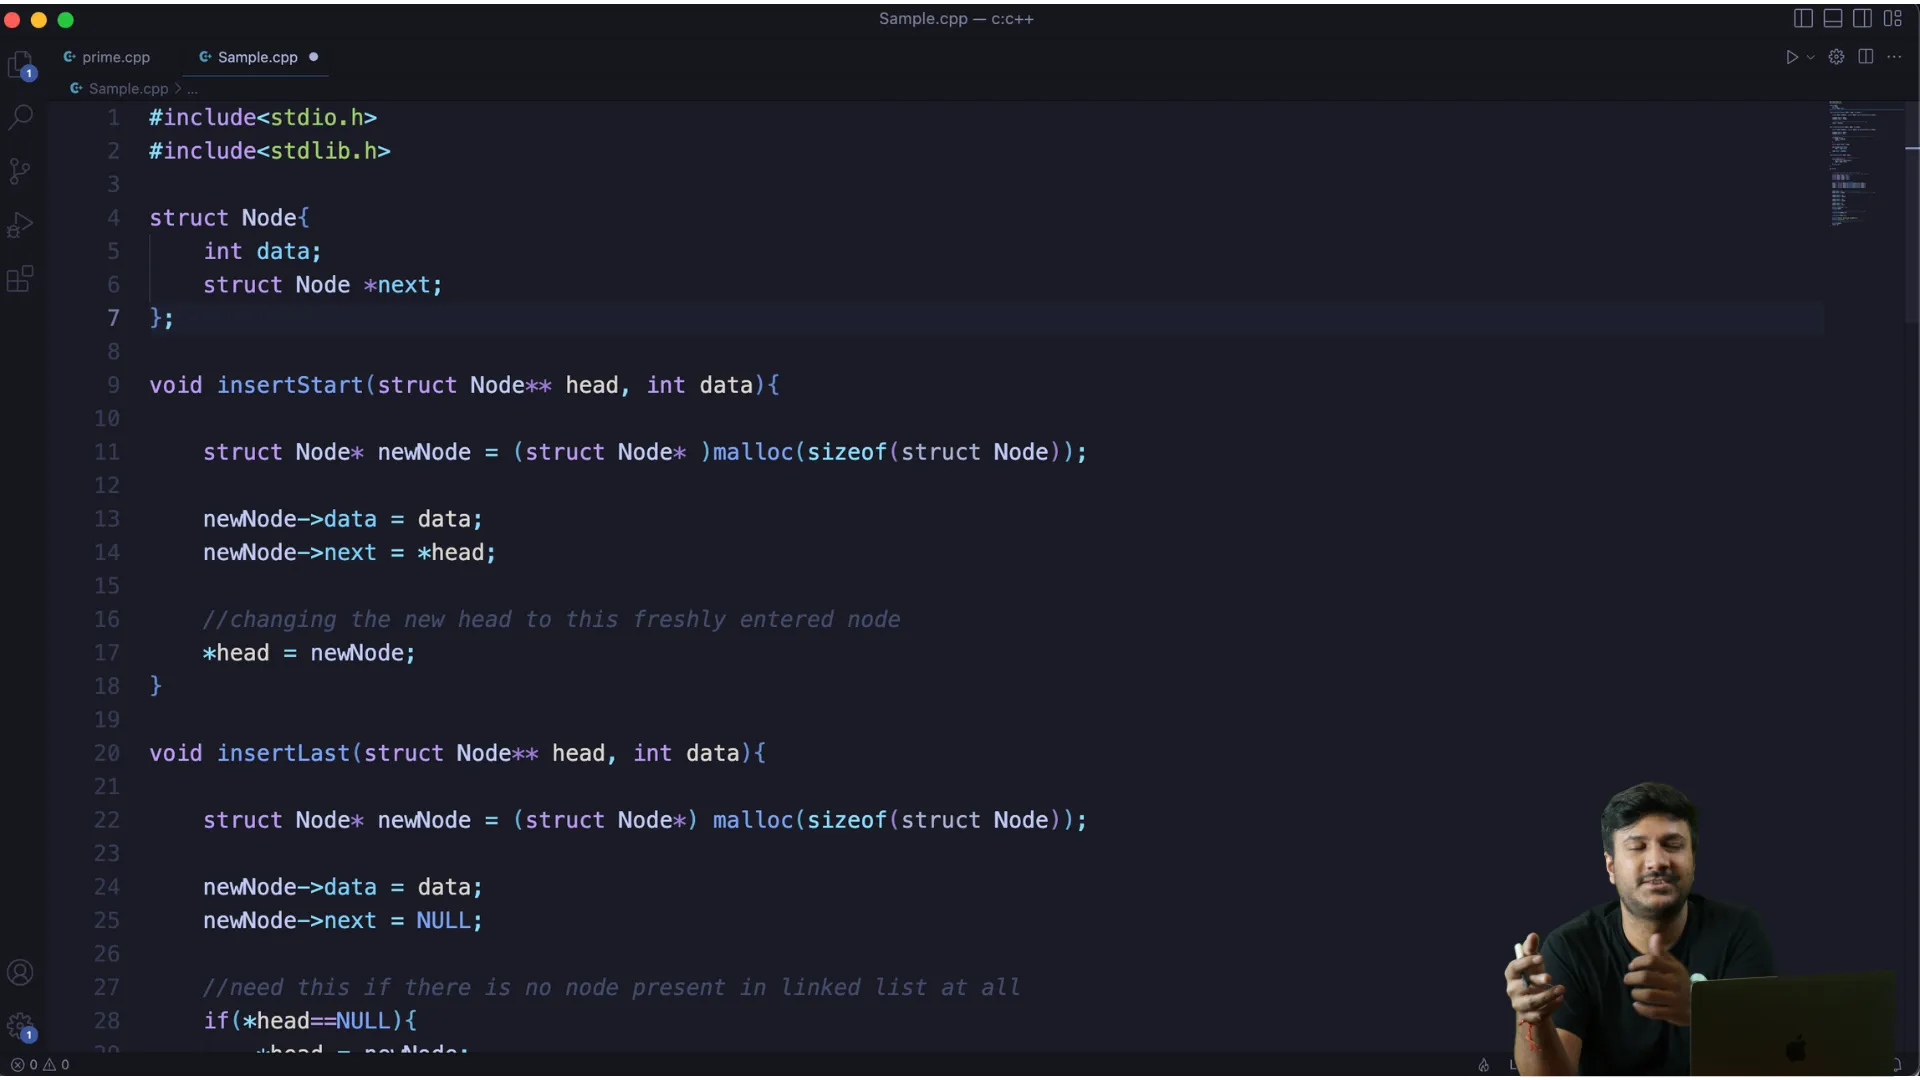
Task: Click errors and warnings status bar indicator
Action: coord(40,1065)
